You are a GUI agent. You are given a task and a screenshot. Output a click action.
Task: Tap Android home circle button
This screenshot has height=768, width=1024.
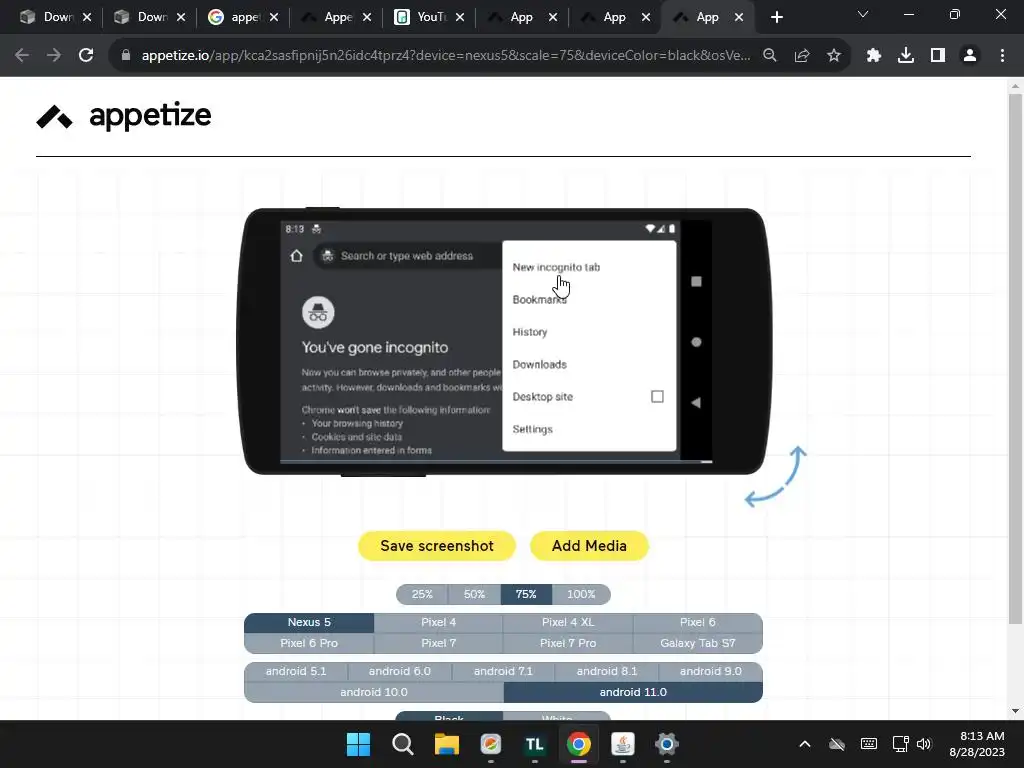tap(696, 342)
